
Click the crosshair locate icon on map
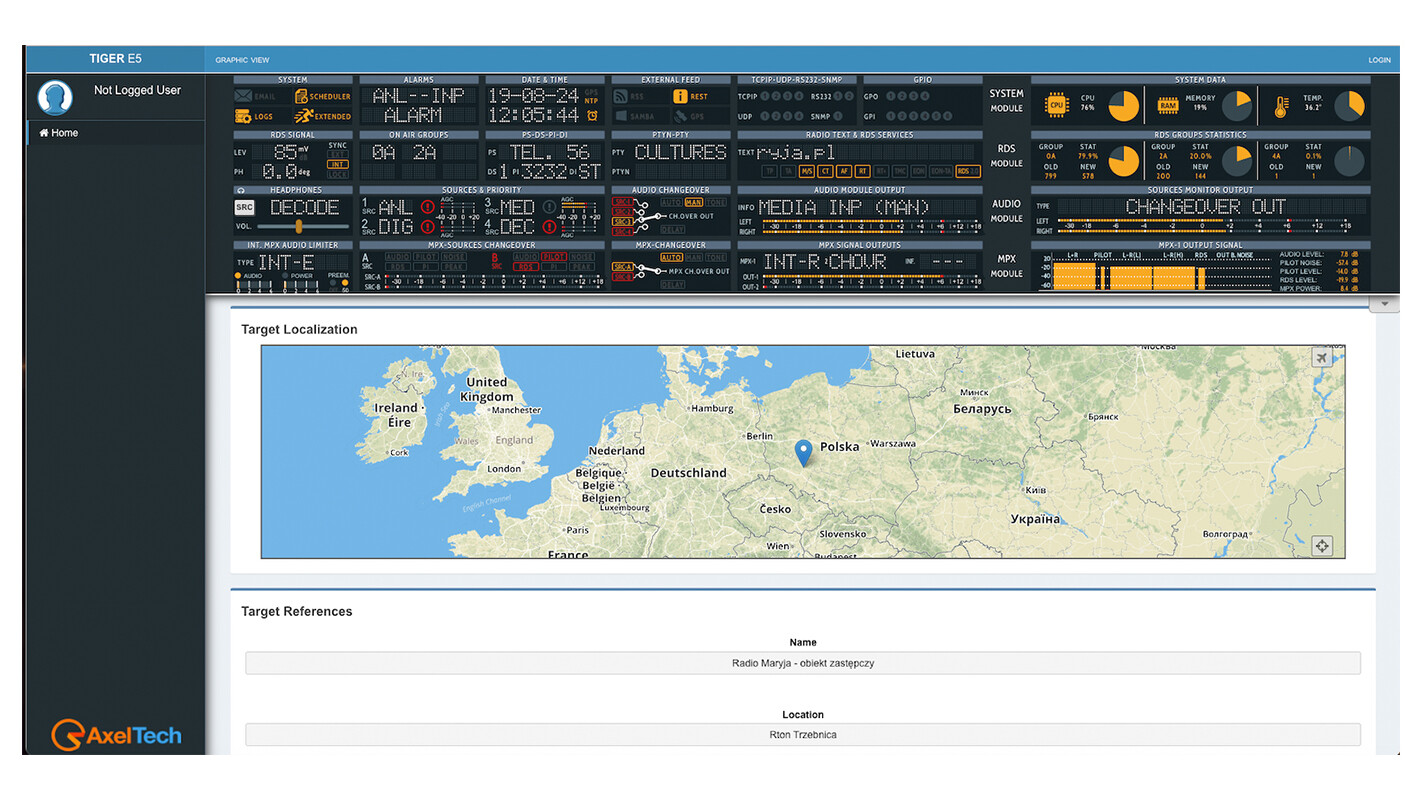1322,546
